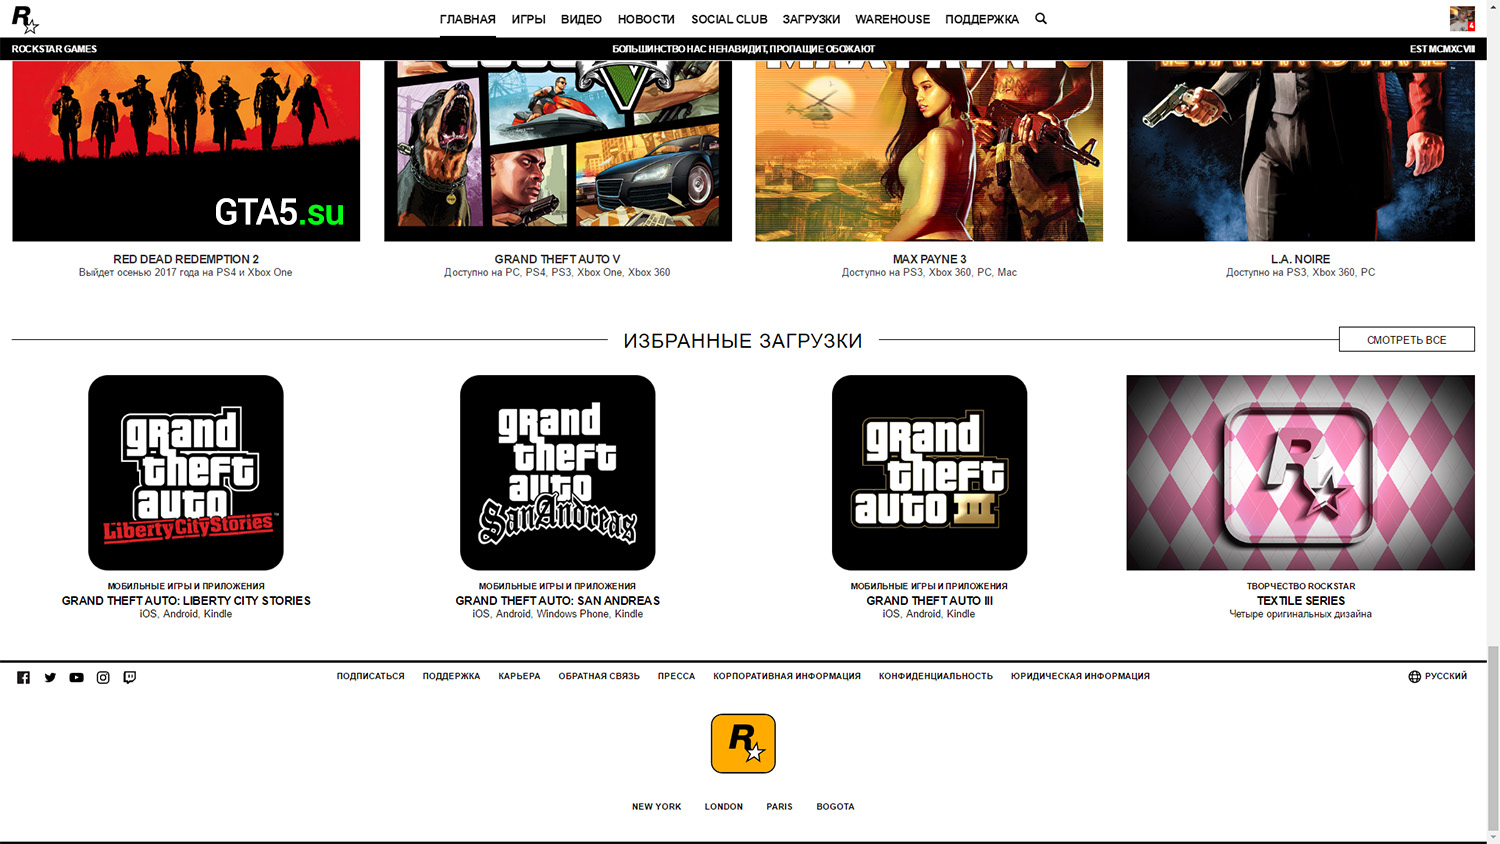Open Rockstar's Twitter icon in footer

[50, 677]
